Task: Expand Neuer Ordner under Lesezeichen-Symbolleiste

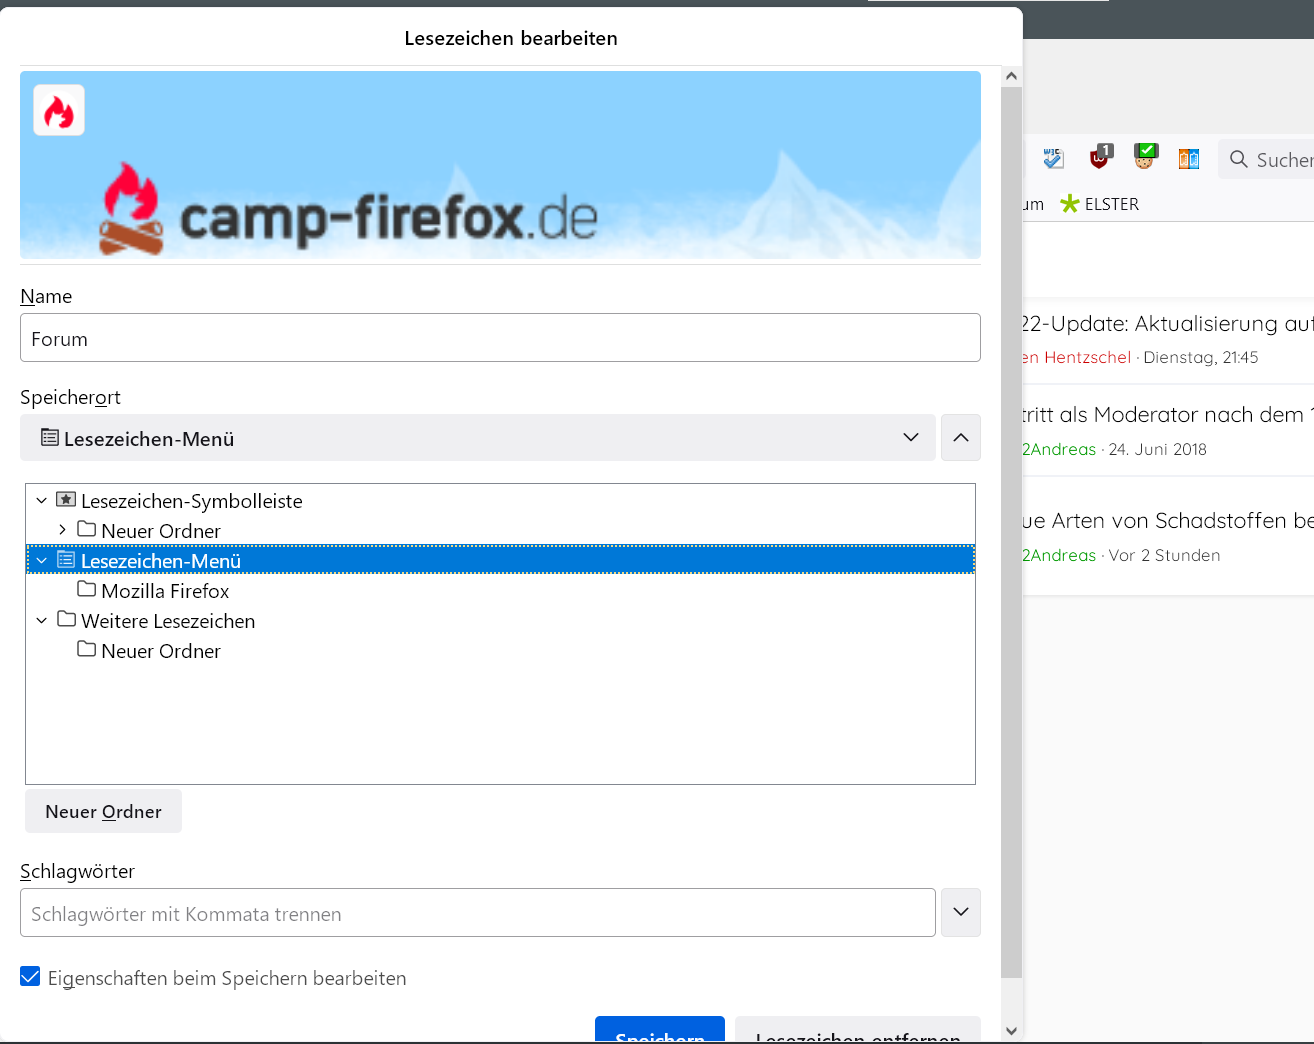Action: 62,530
